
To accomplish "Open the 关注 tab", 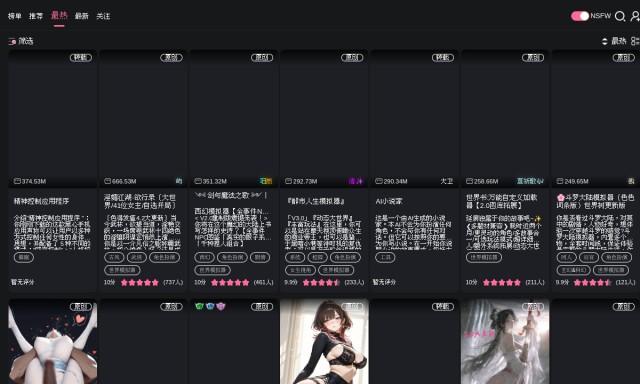I will 103,16.
